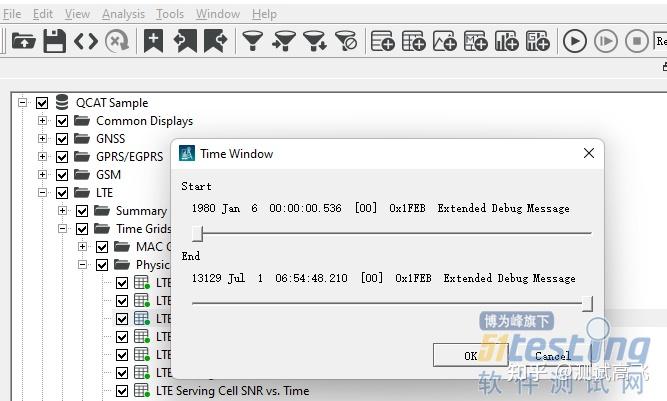Open log file with folder icon
Viewport: 667px width, 401px height.
tap(23, 41)
